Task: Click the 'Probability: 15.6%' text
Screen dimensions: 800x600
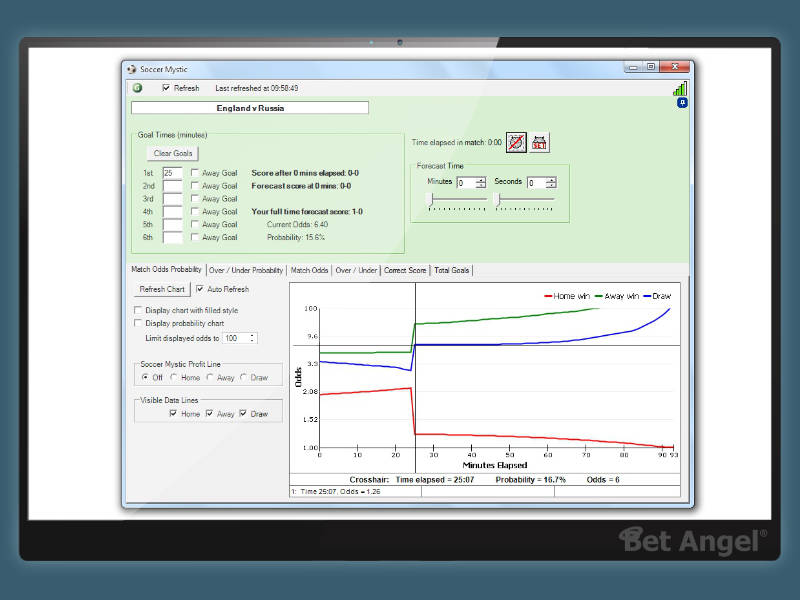Action: pos(296,237)
